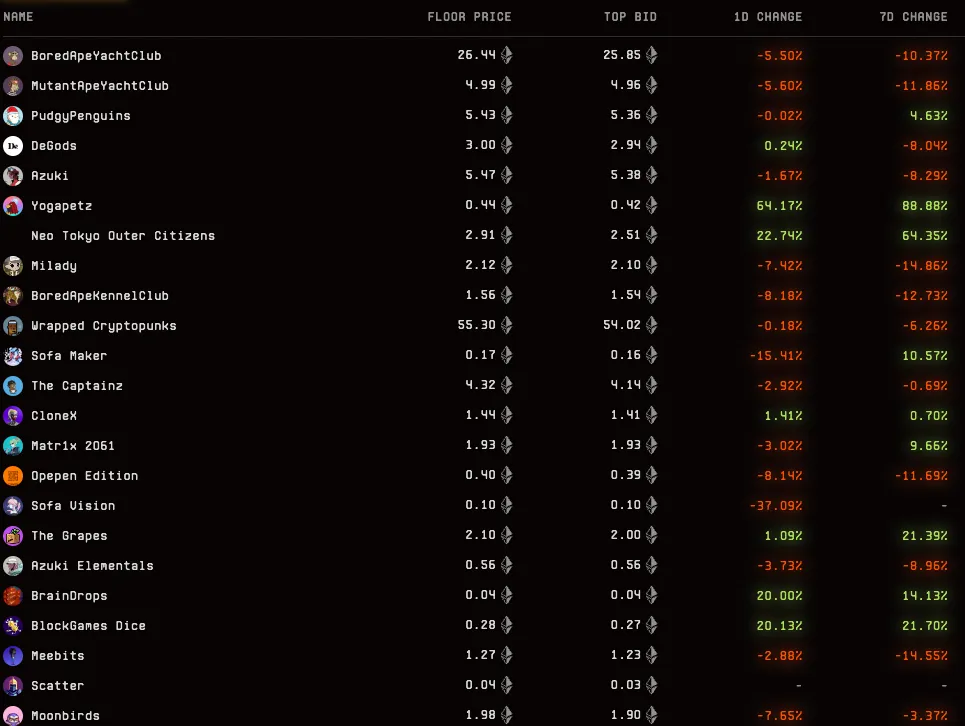Screen dimensions: 965x726
Task: Click the Sofa Maker avatar icon
Action: click(x=13, y=356)
